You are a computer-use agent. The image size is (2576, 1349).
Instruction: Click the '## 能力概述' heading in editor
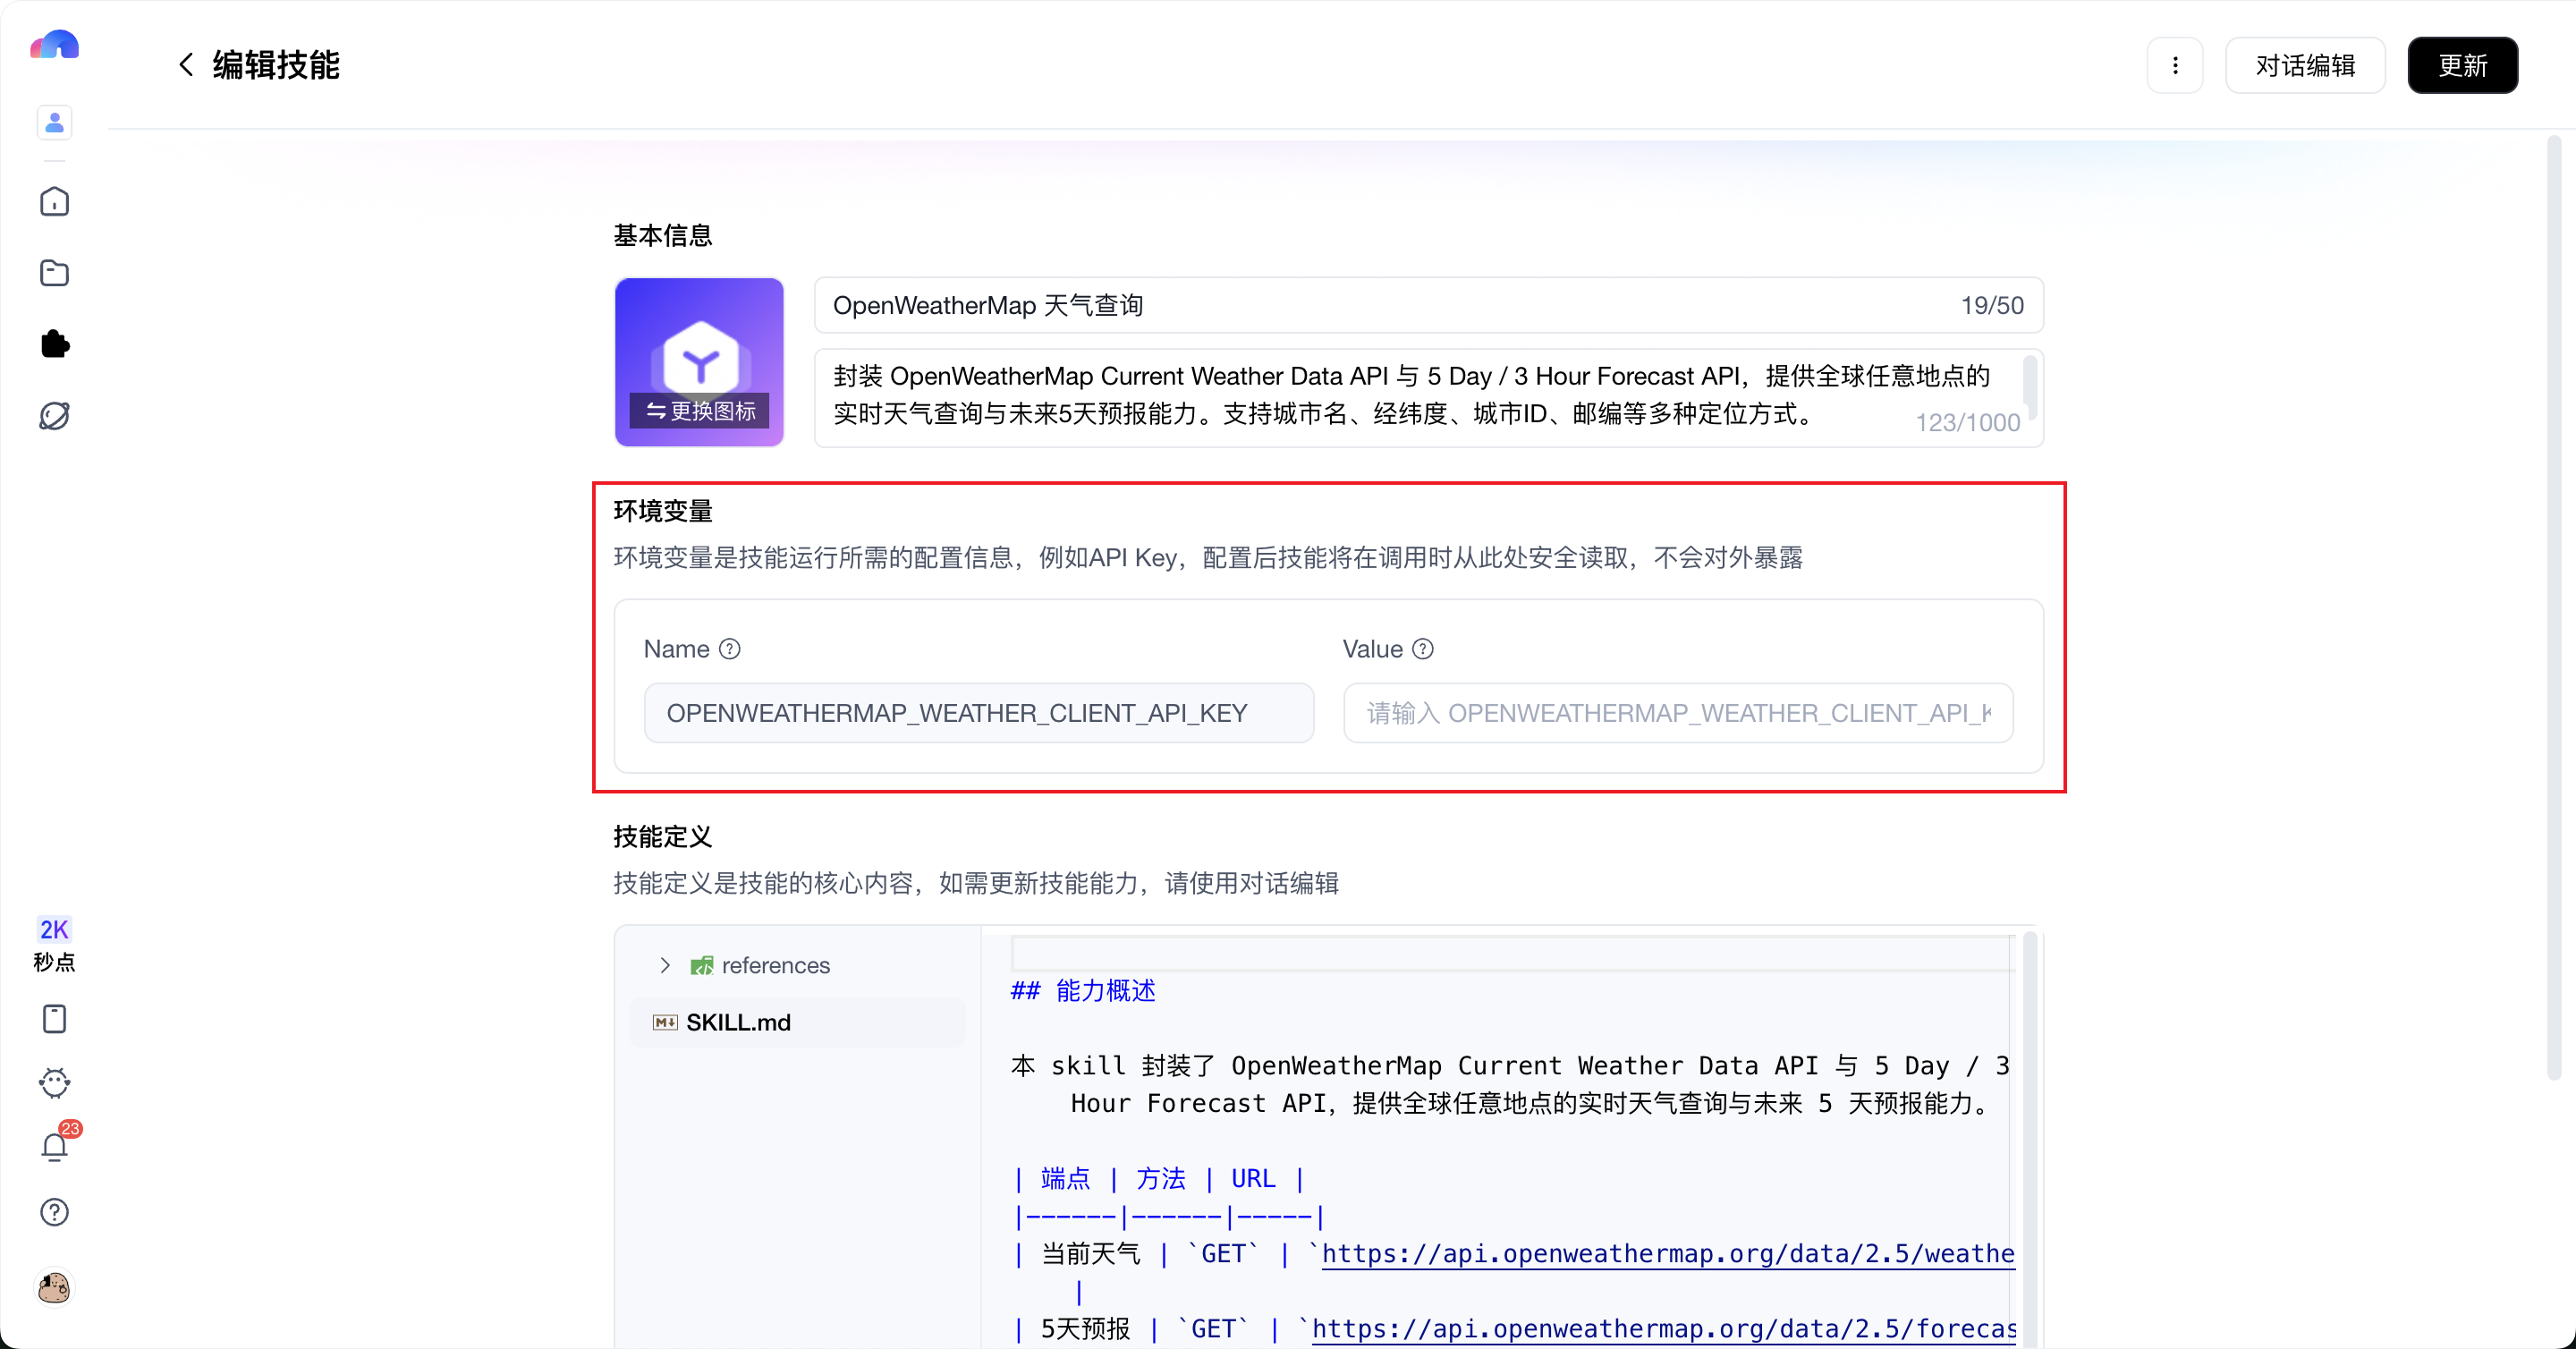coord(1083,991)
